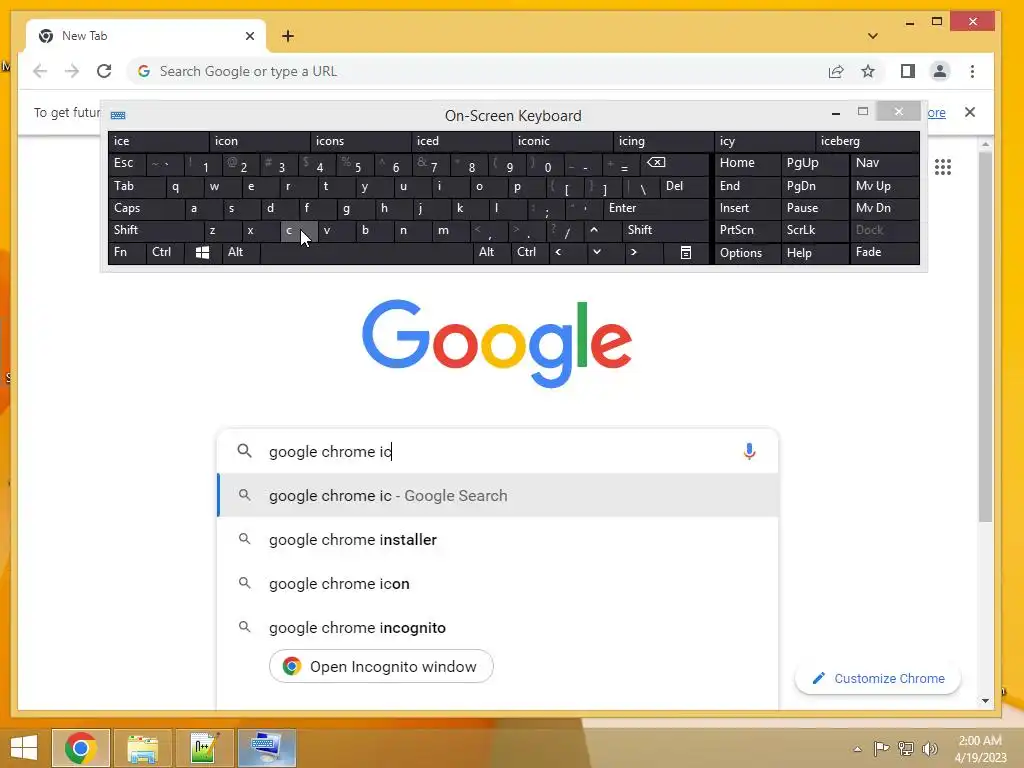The height and width of the screenshot is (768, 1024).
Task: Select On-Screen Keyboard taskbar icon
Action: pos(266,748)
